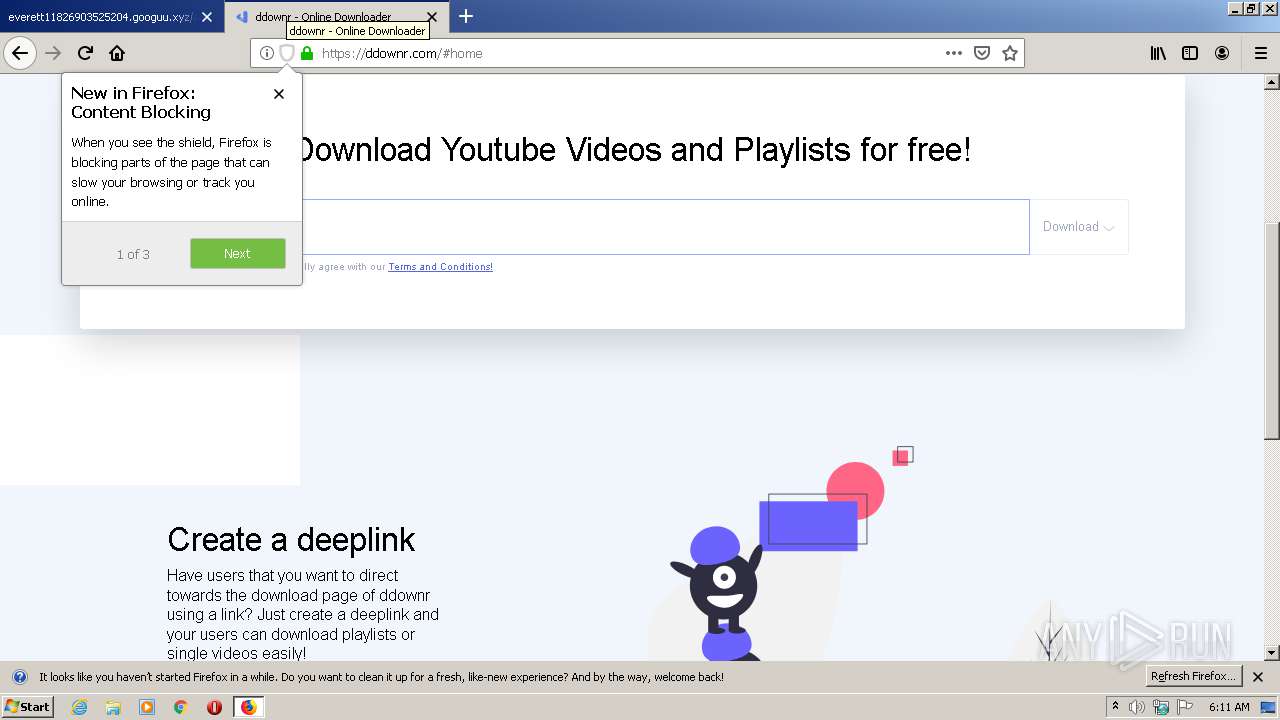This screenshot has width=1280, height=720.
Task: Click the green secure connection padlock
Action: [307, 53]
